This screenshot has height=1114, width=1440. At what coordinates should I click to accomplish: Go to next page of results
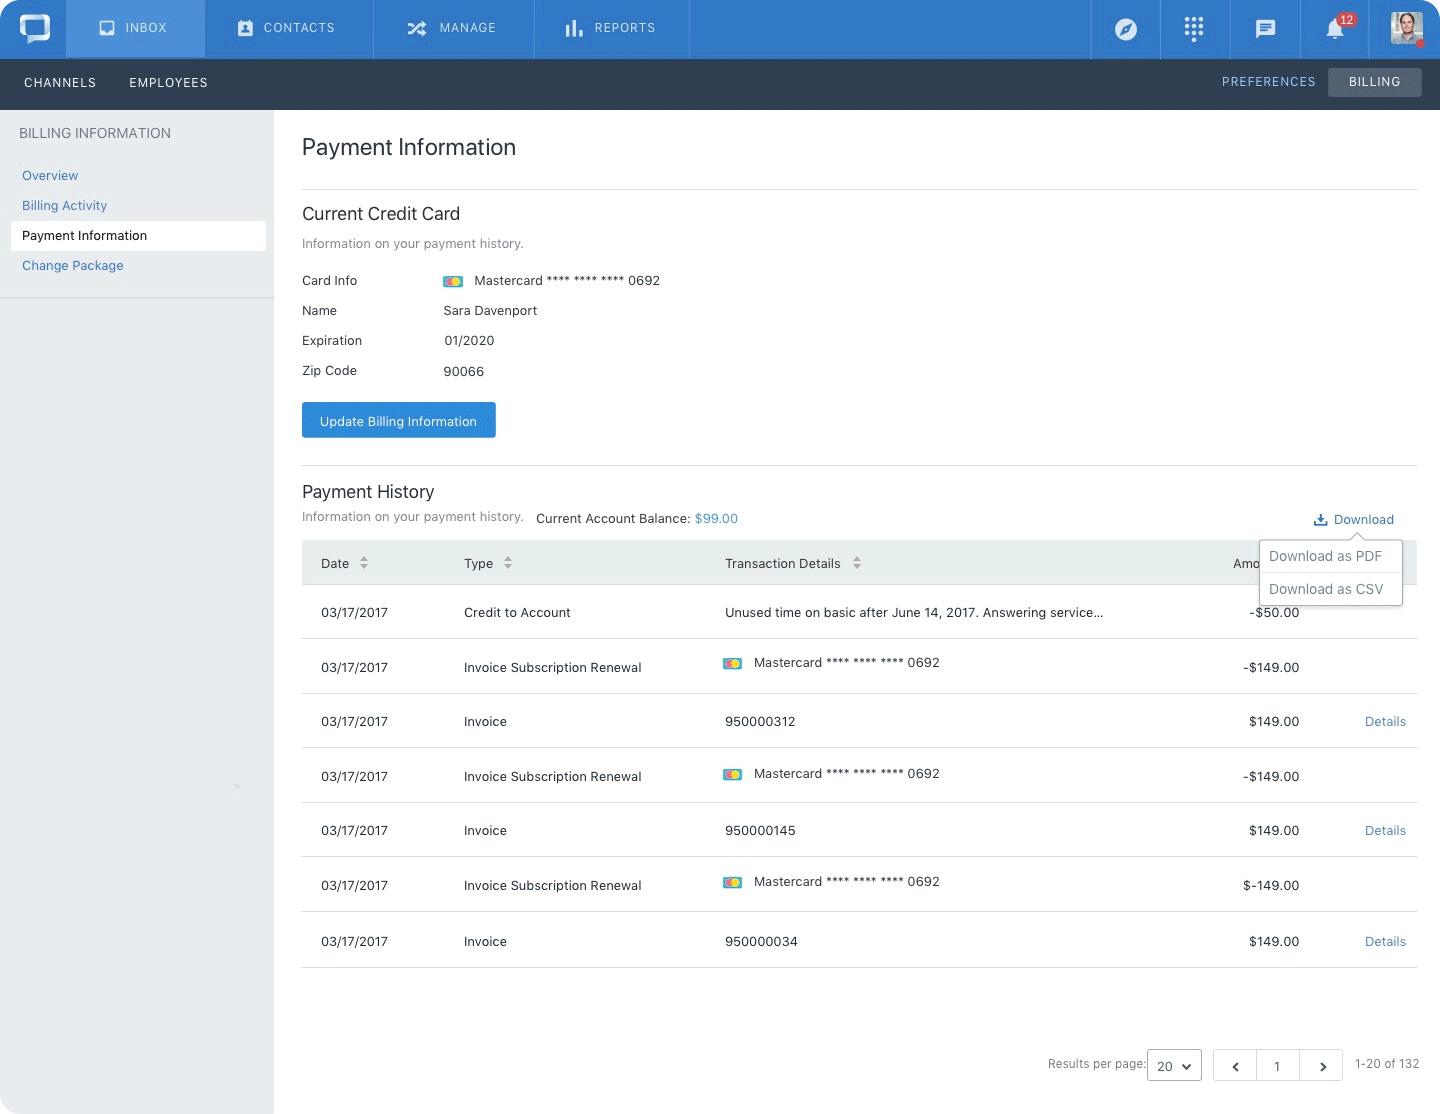pyautogui.click(x=1322, y=1066)
